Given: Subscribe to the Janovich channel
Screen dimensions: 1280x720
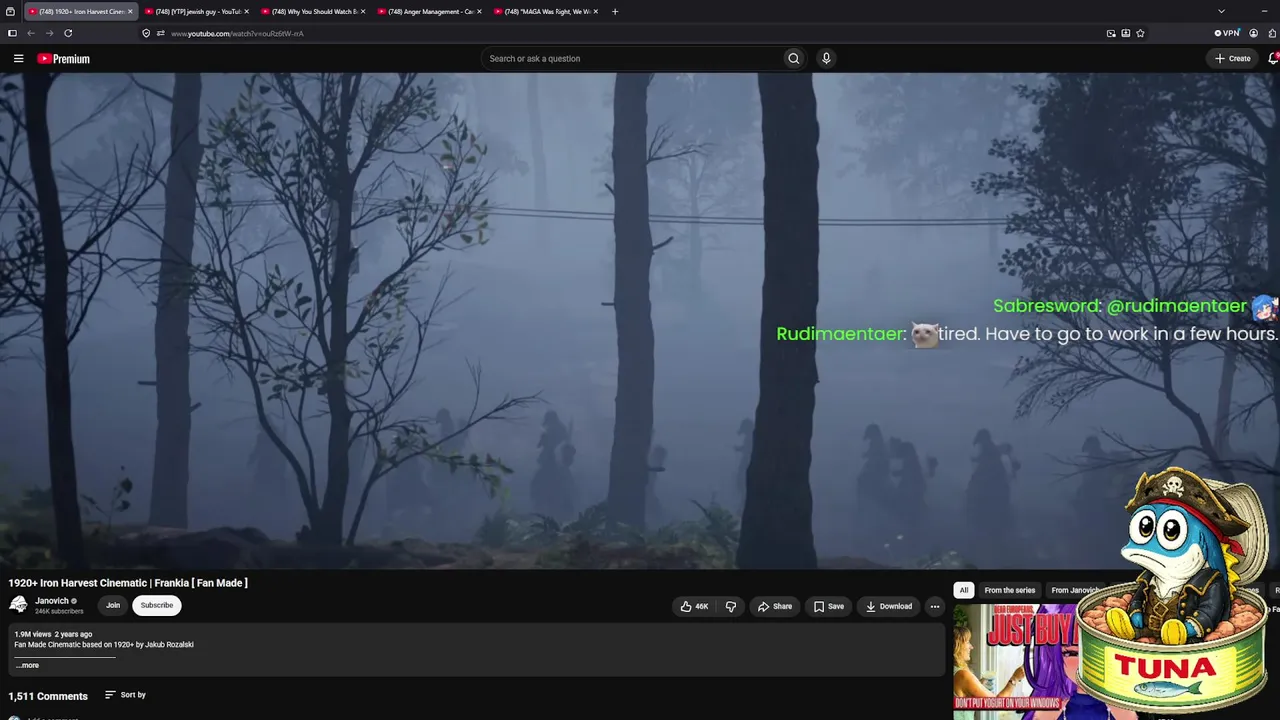Looking at the screenshot, I should click(x=157, y=605).
